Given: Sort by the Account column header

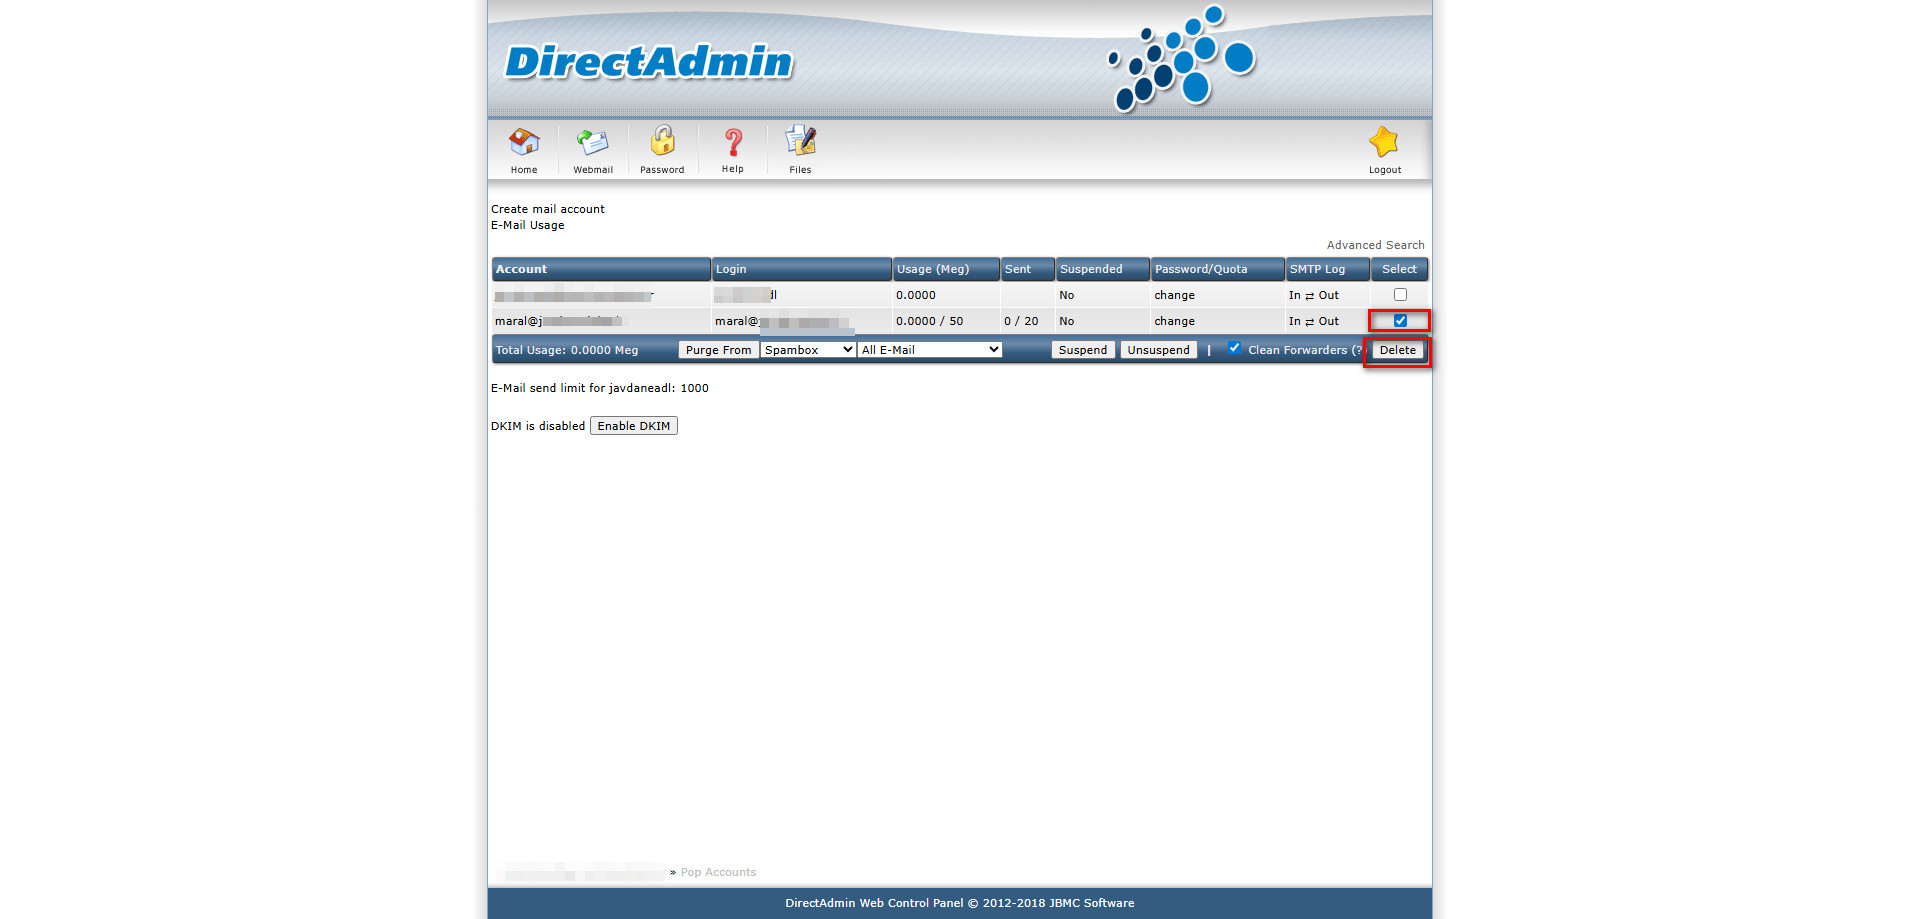Looking at the screenshot, I should [x=522, y=269].
